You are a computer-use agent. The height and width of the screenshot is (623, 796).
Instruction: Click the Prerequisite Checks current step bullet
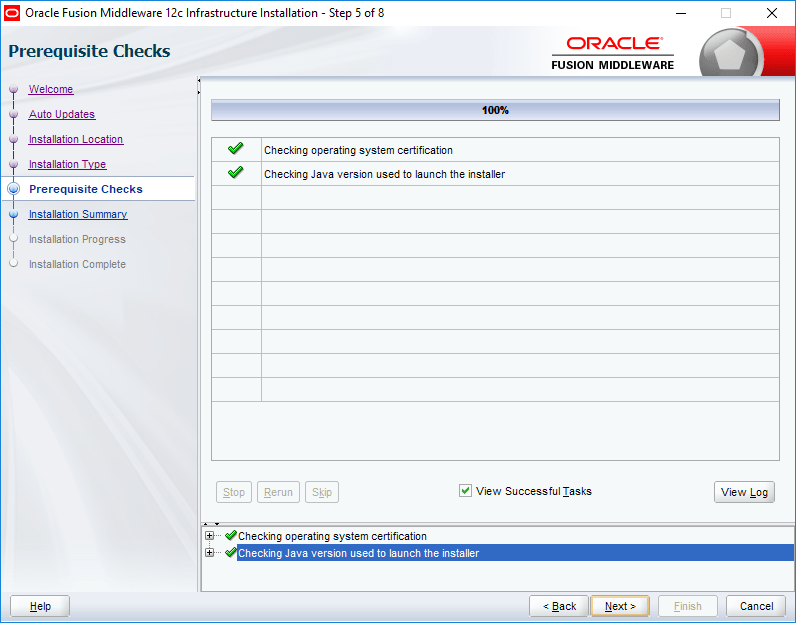14,189
